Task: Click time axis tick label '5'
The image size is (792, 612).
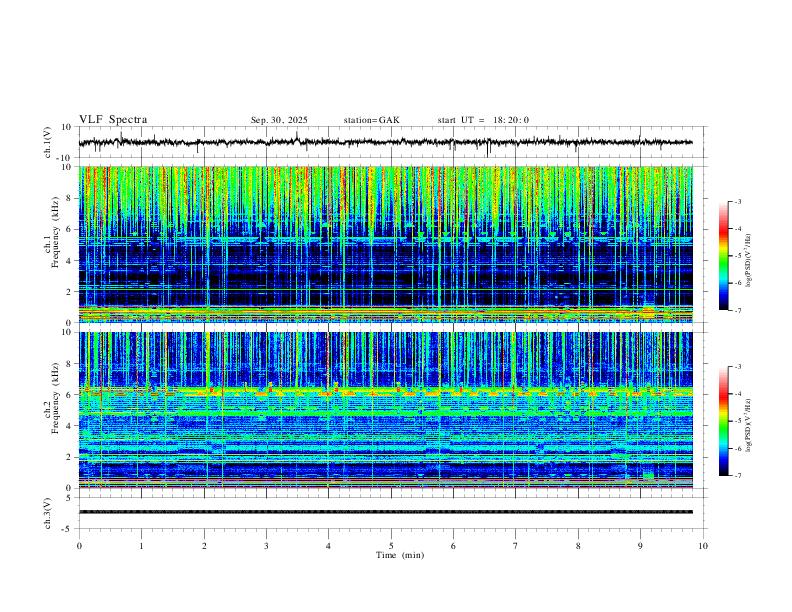Action: (391, 546)
